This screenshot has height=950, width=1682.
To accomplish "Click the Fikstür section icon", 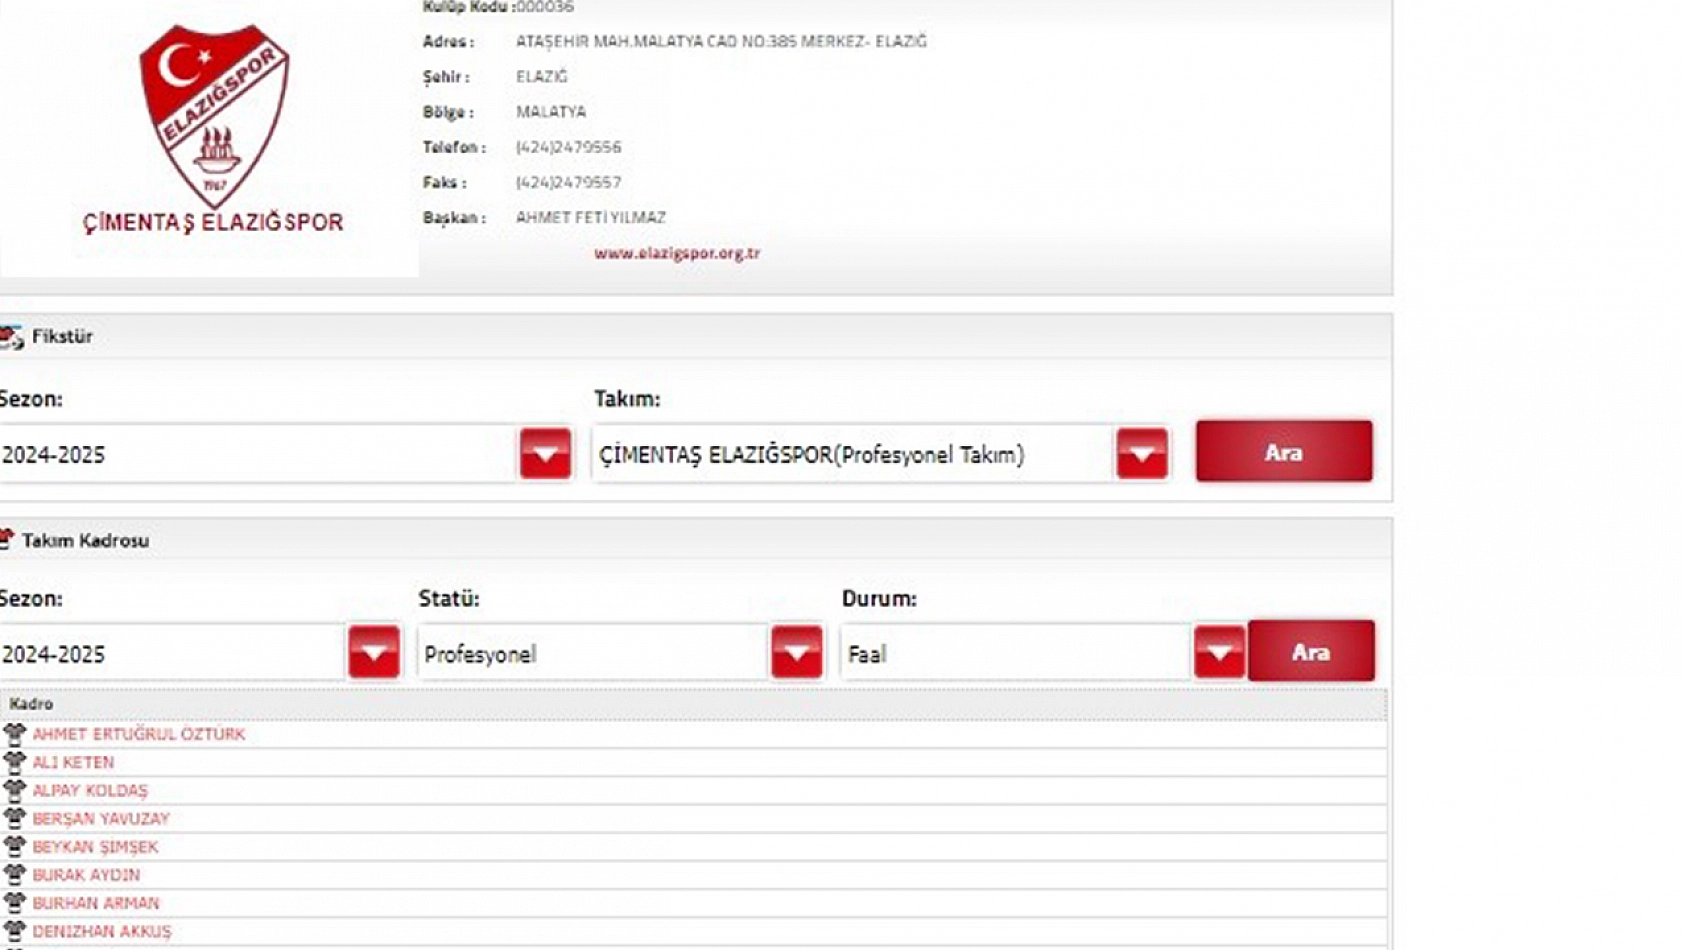I will [x=11, y=337].
